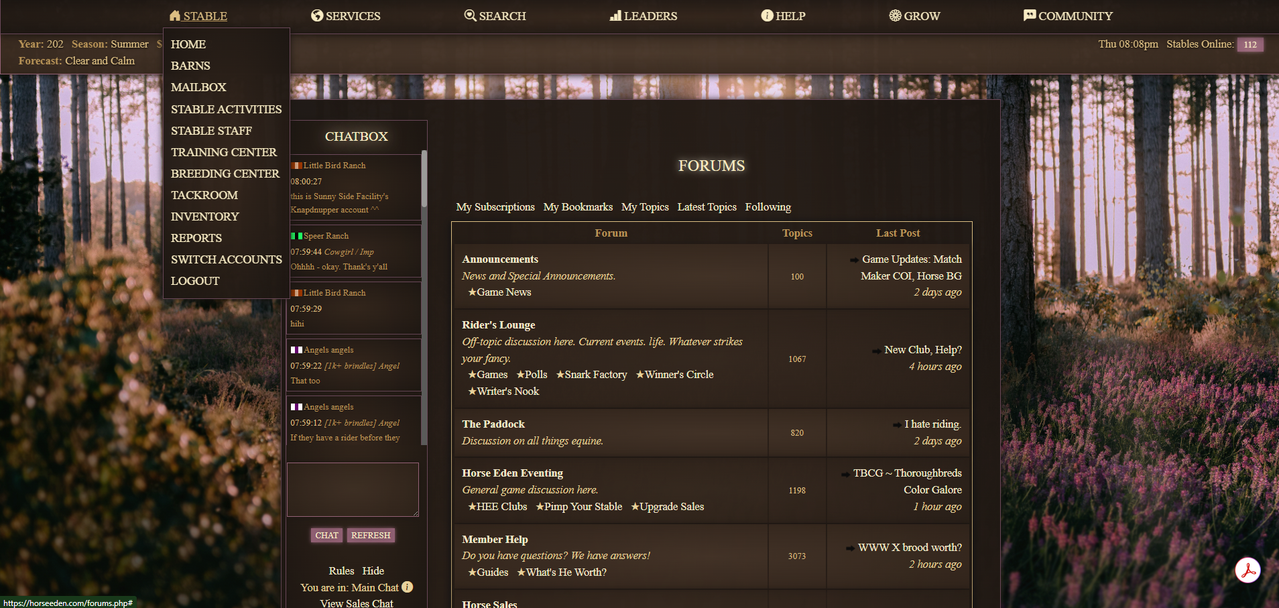Screen dimensions: 1279x608
Task: Switch to My Subscriptions tab
Action: pos(495,207)
